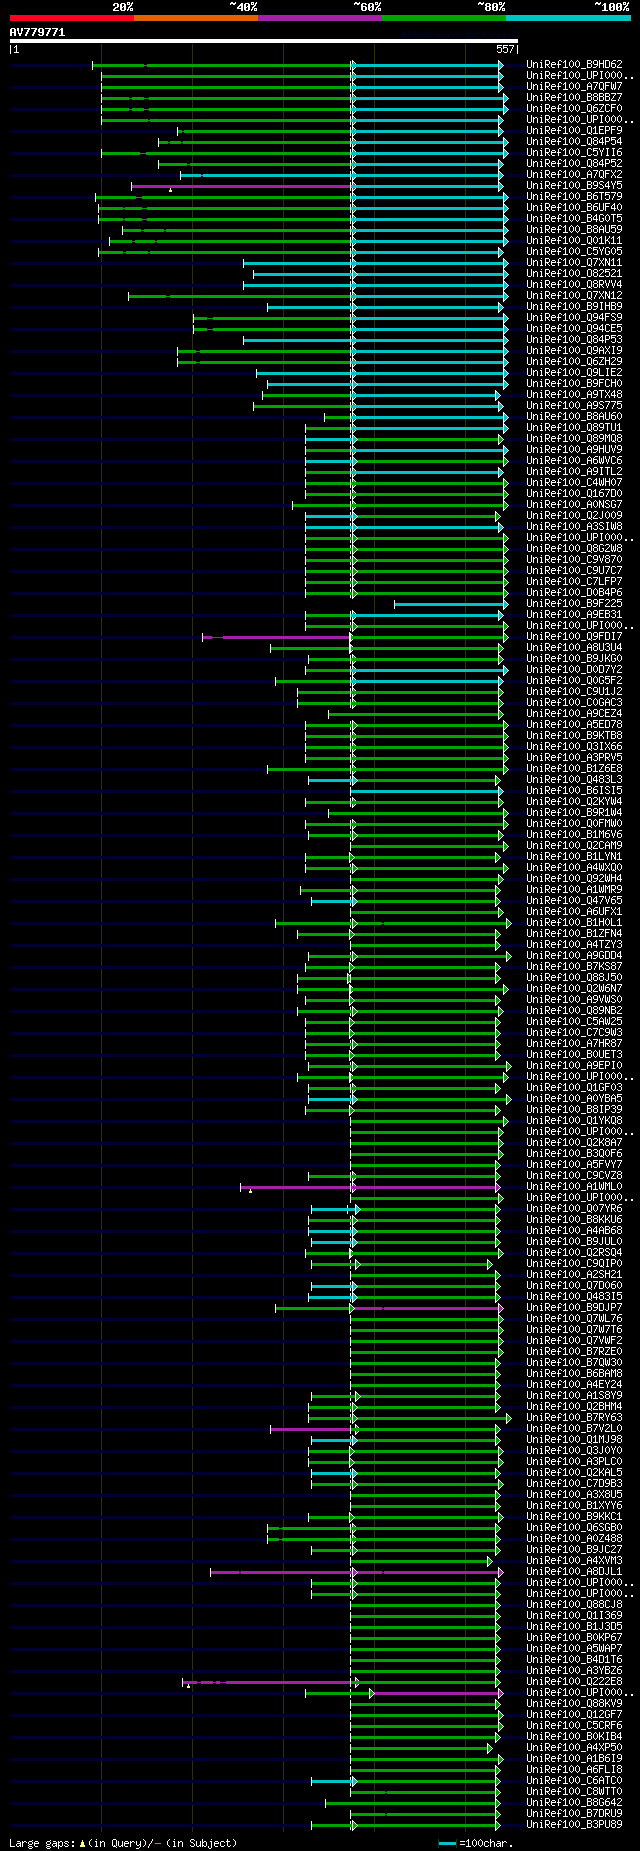This screenshot has width=640, height=1851.
Task: Open hit UniRef100_Q1EPF9
Action: 574,131
